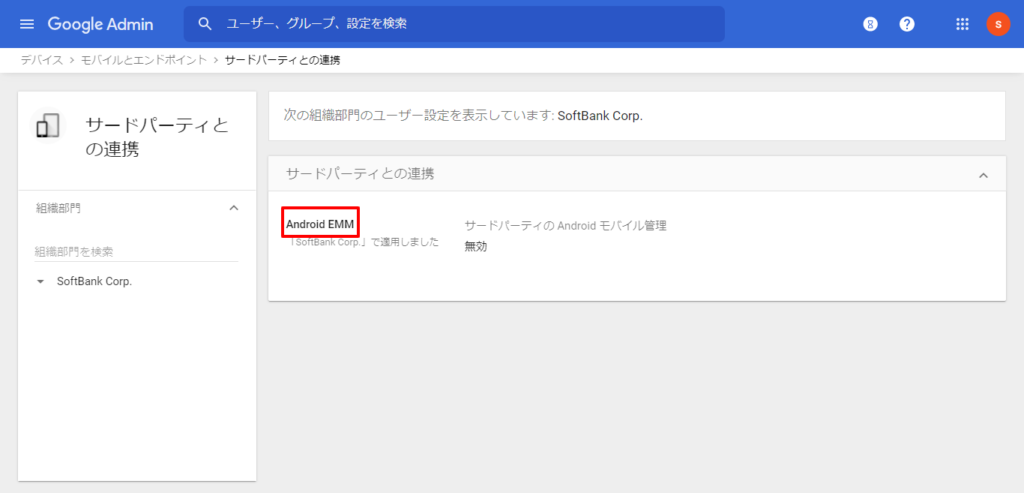Open the Android EMM setting

point(321,224)
